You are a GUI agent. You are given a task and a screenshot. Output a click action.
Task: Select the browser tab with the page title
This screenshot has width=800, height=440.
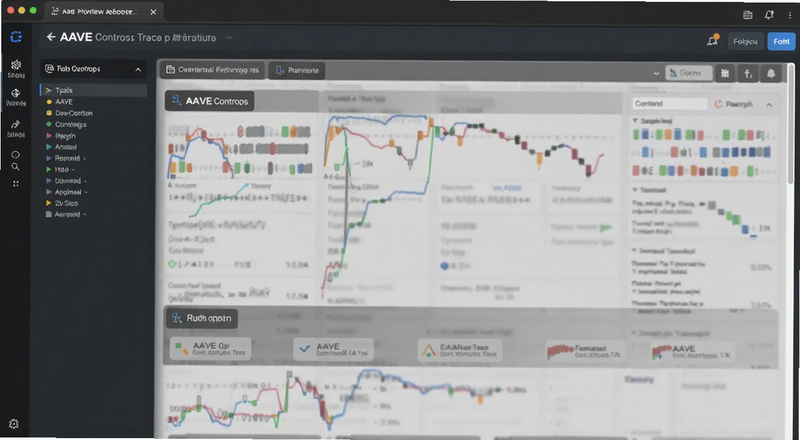click(104, 11)
